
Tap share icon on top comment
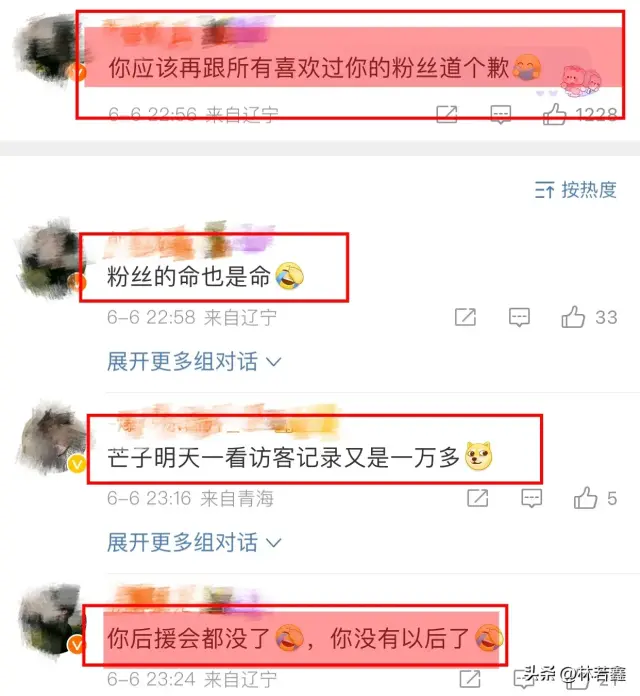447,114
